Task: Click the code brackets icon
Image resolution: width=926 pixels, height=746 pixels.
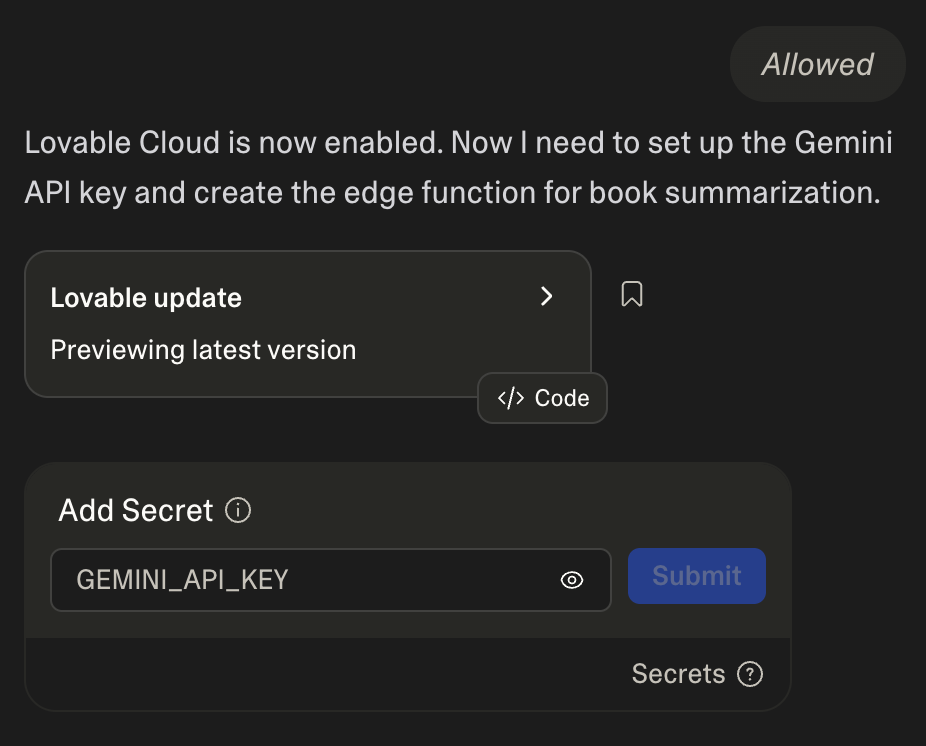Action: pos(511,398)
